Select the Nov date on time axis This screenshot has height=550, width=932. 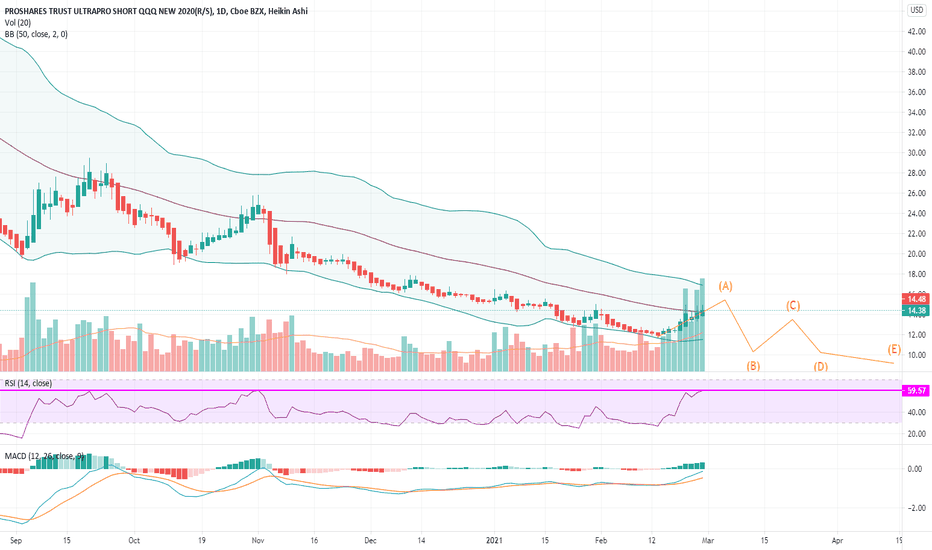point(257,540)
